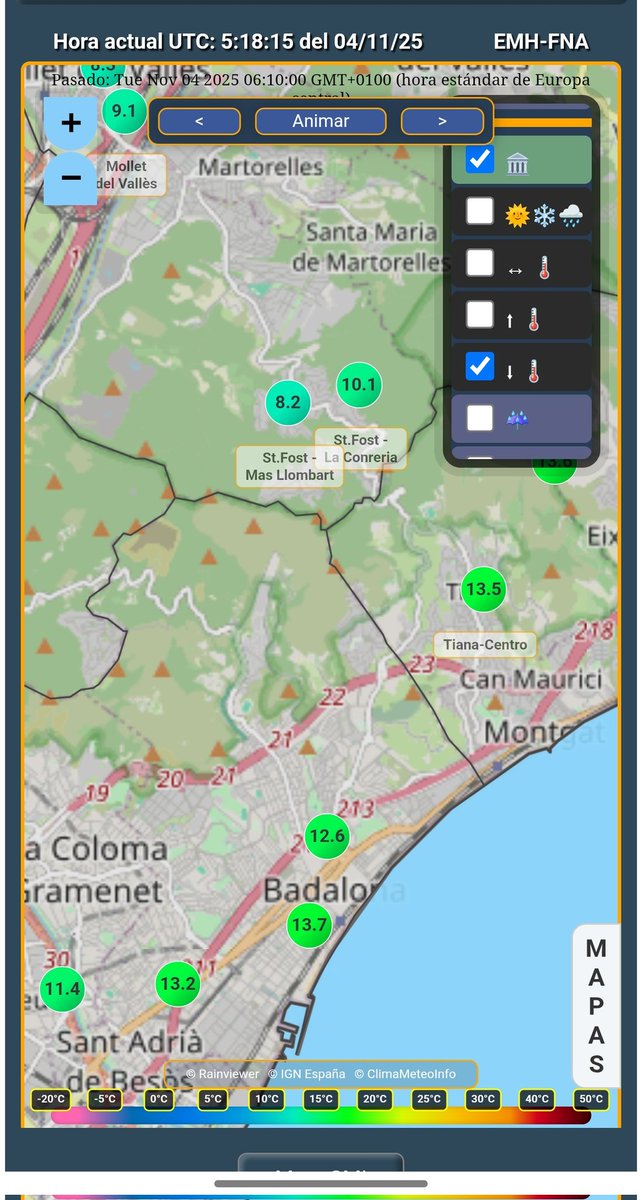Click the 50°C legend label
This screenshot has width=642, height=1200.
click(591, 1099)
